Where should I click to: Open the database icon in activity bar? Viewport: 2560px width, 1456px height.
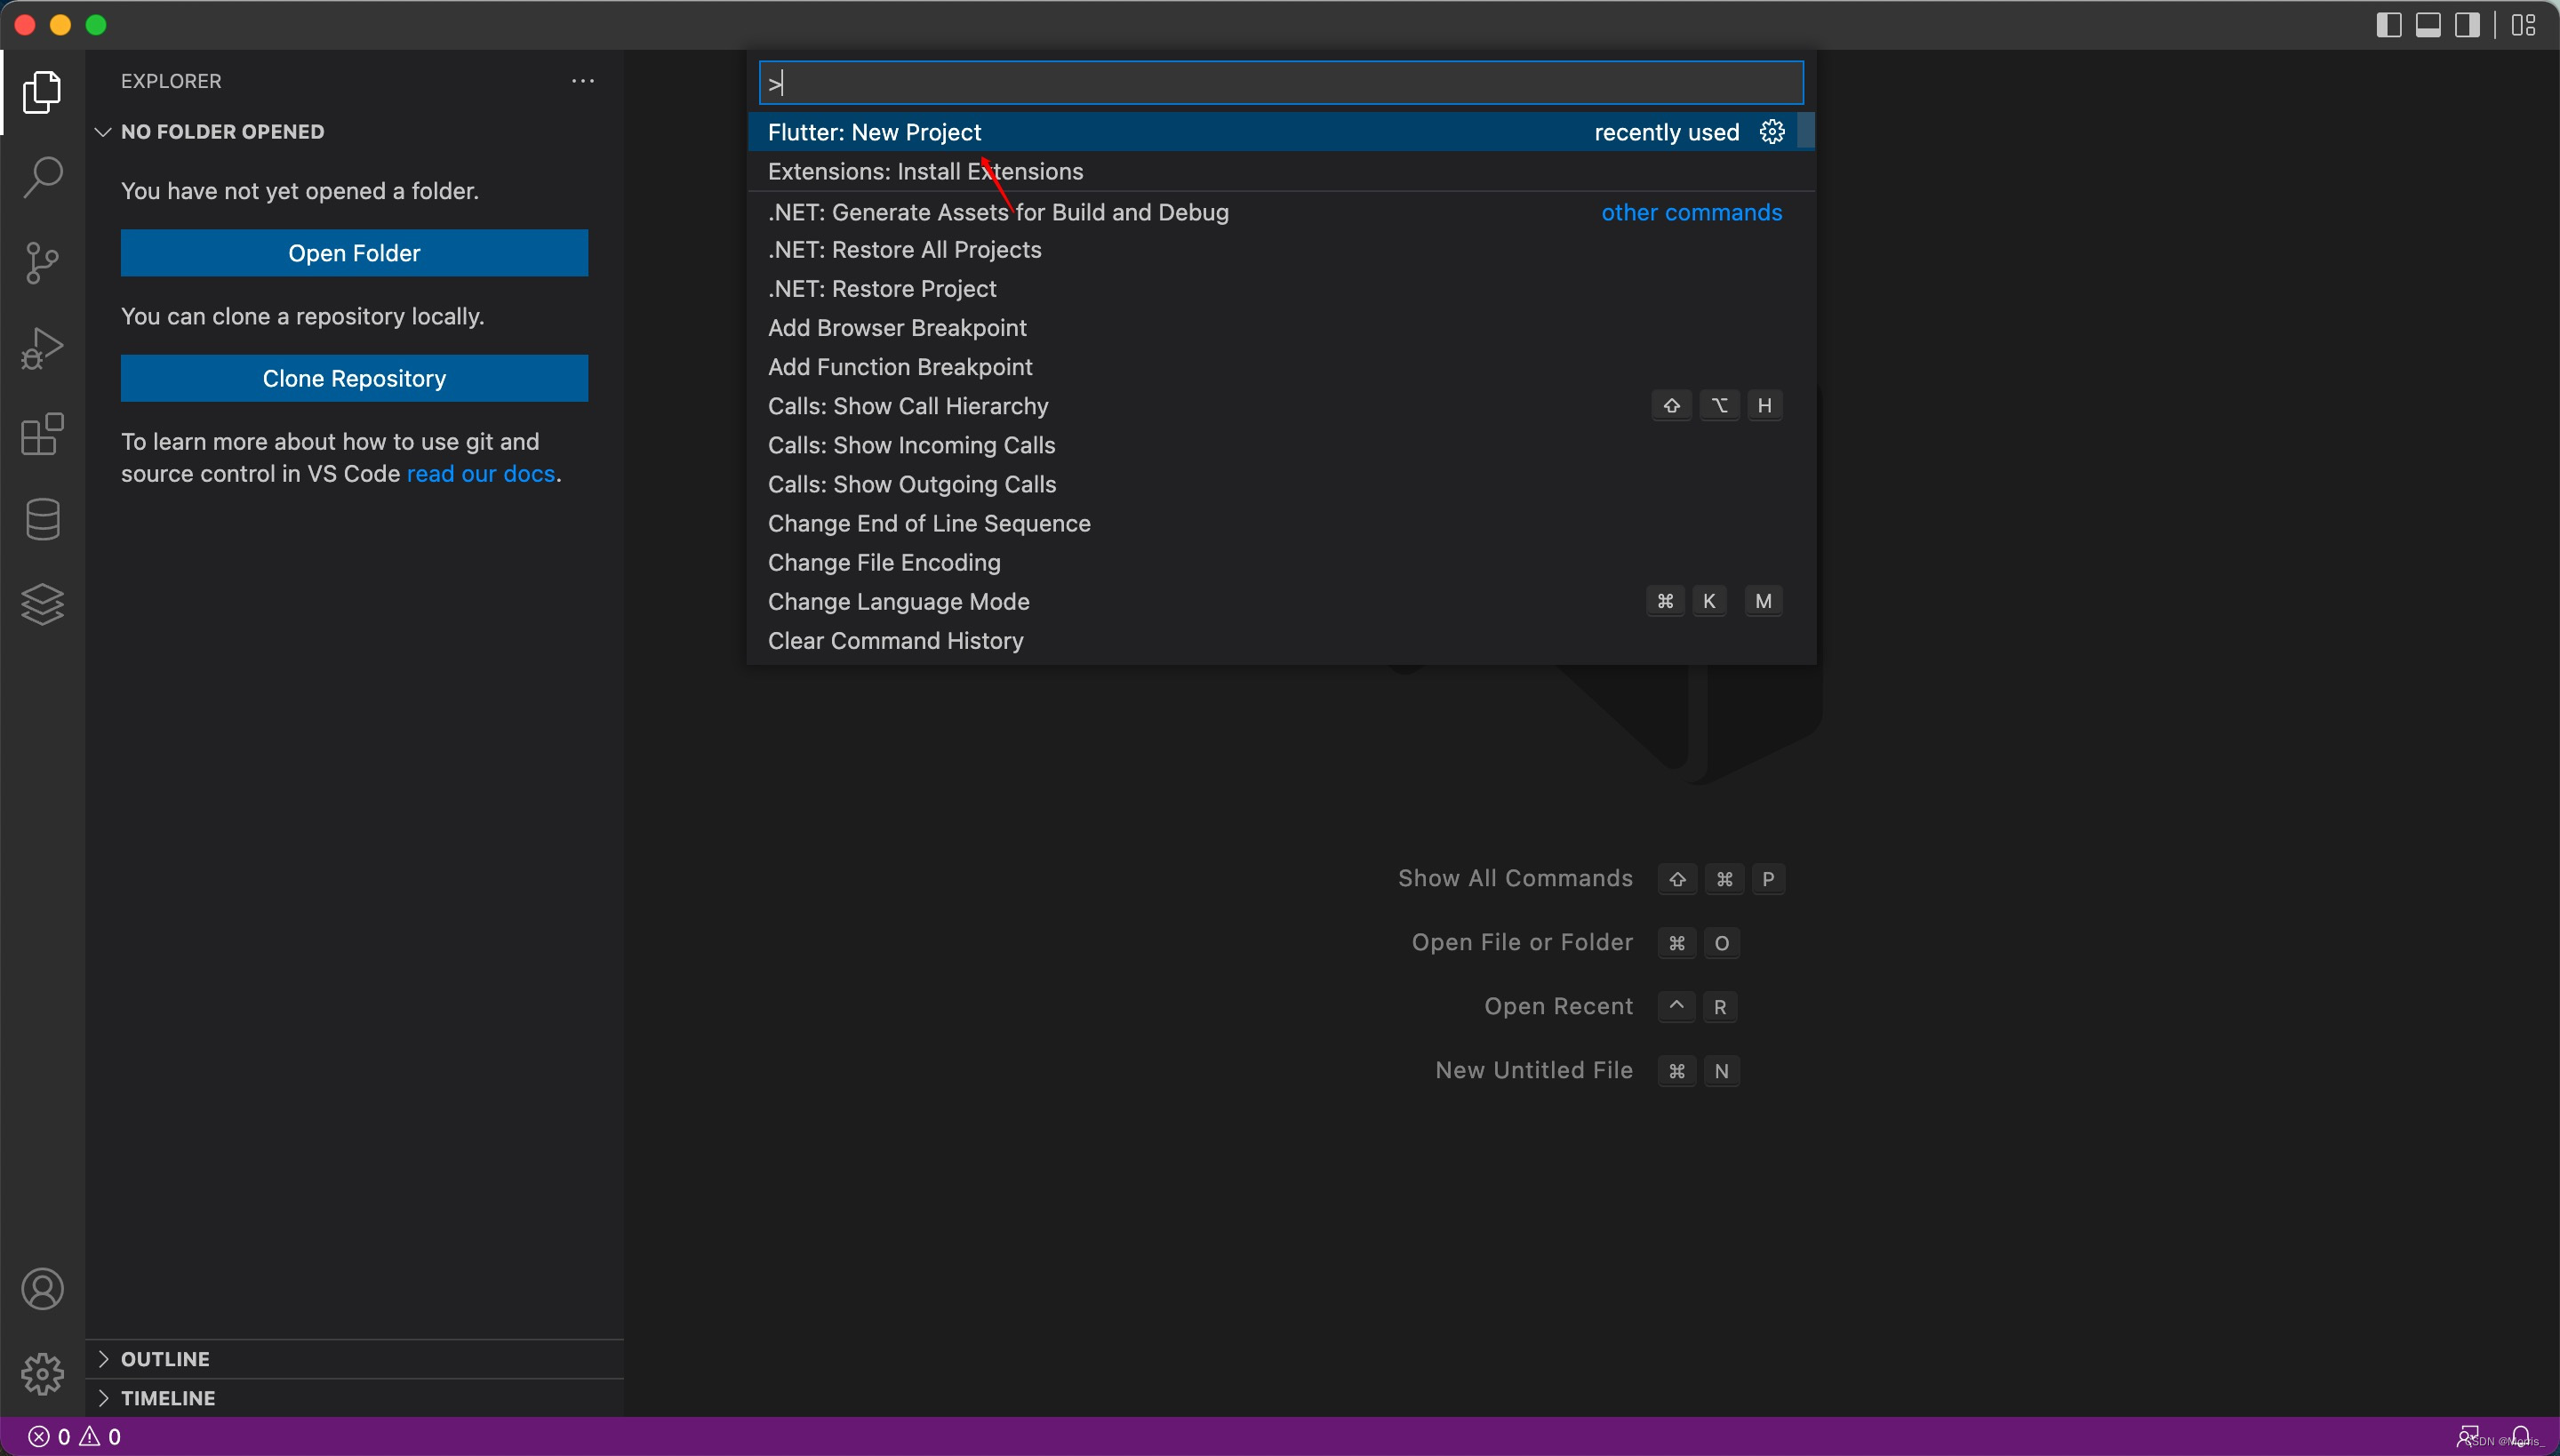point(42,519)
